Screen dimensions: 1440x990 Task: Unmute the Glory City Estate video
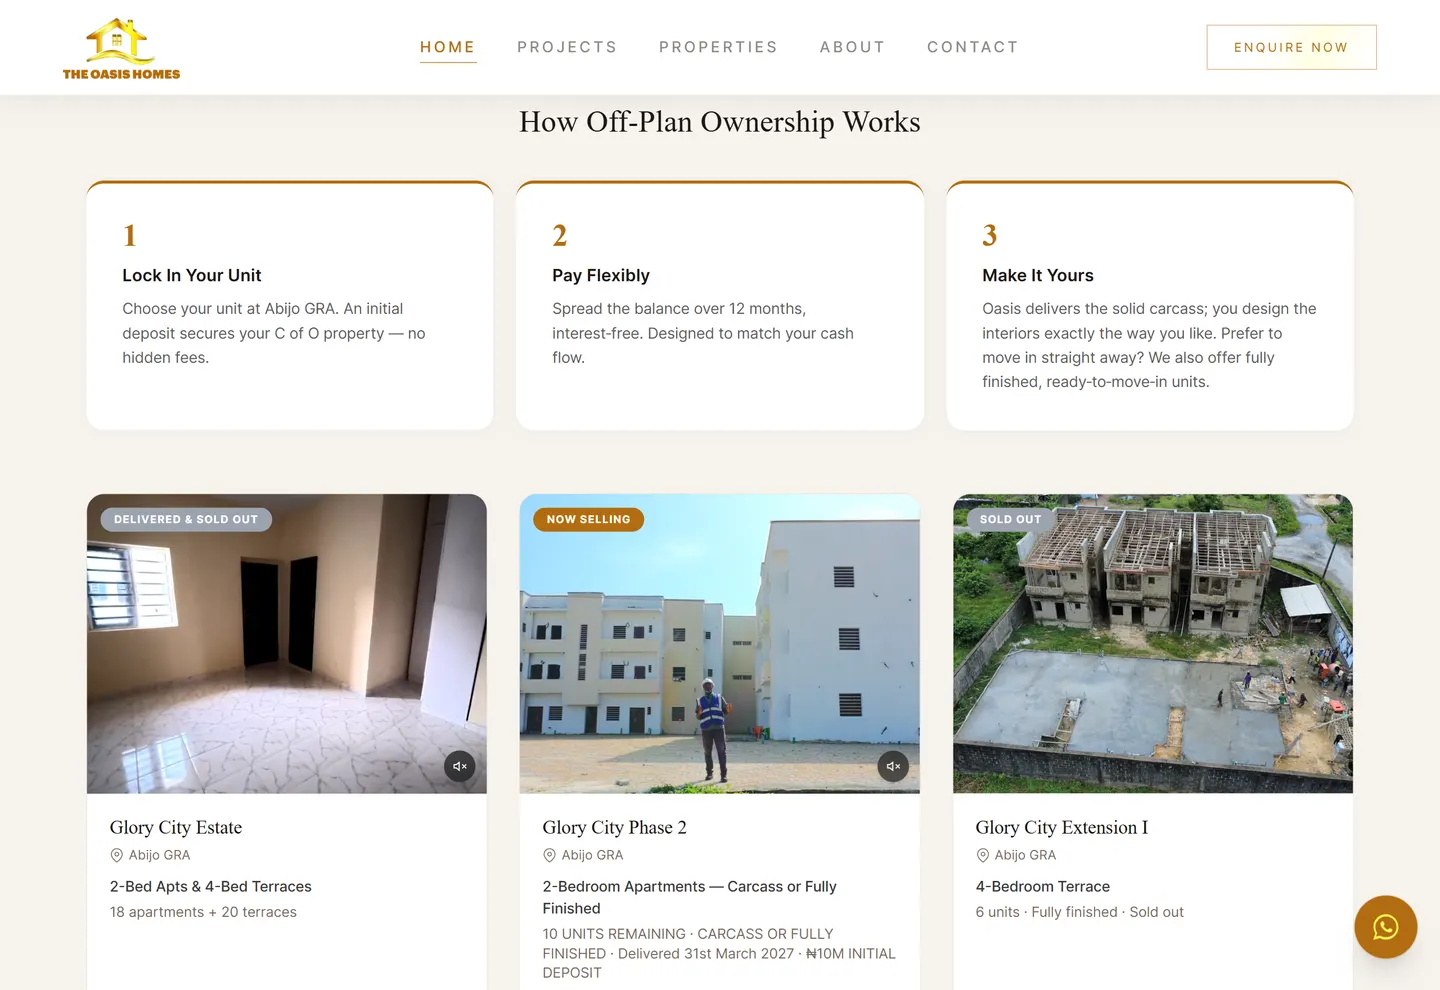[460, 767]
